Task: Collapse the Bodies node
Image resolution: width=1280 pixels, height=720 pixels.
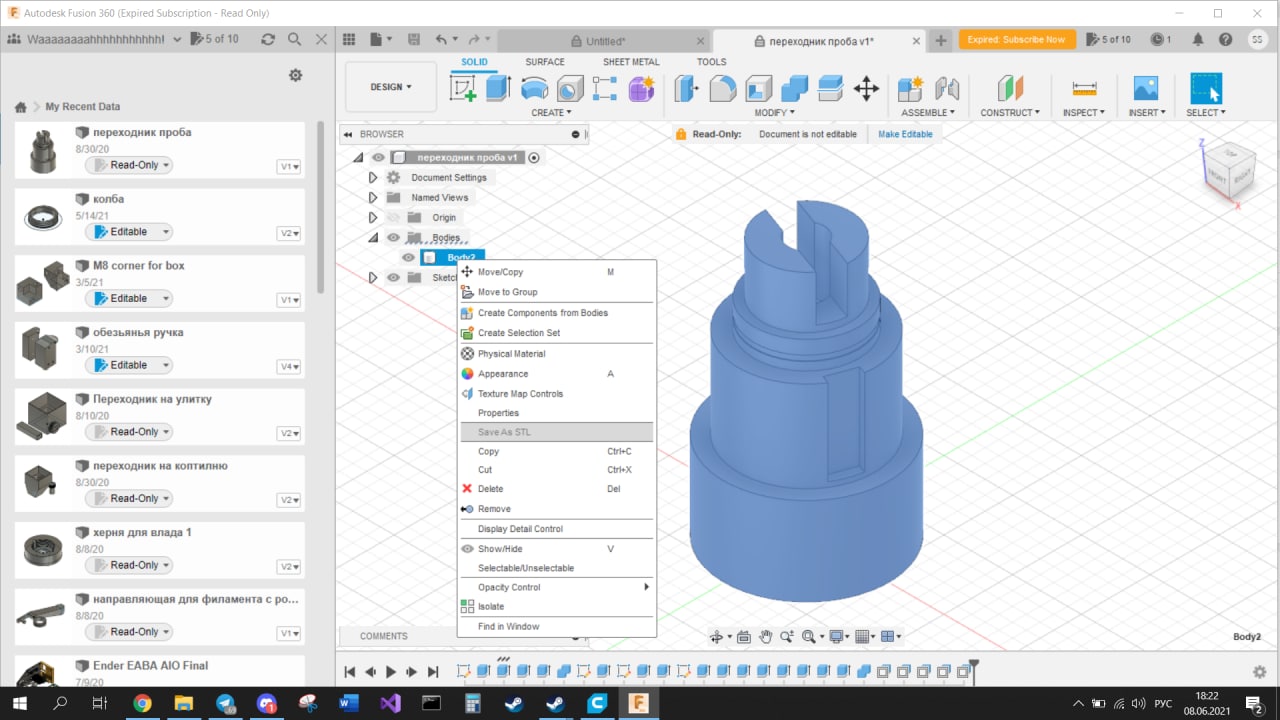Action: tap(373, 237)
